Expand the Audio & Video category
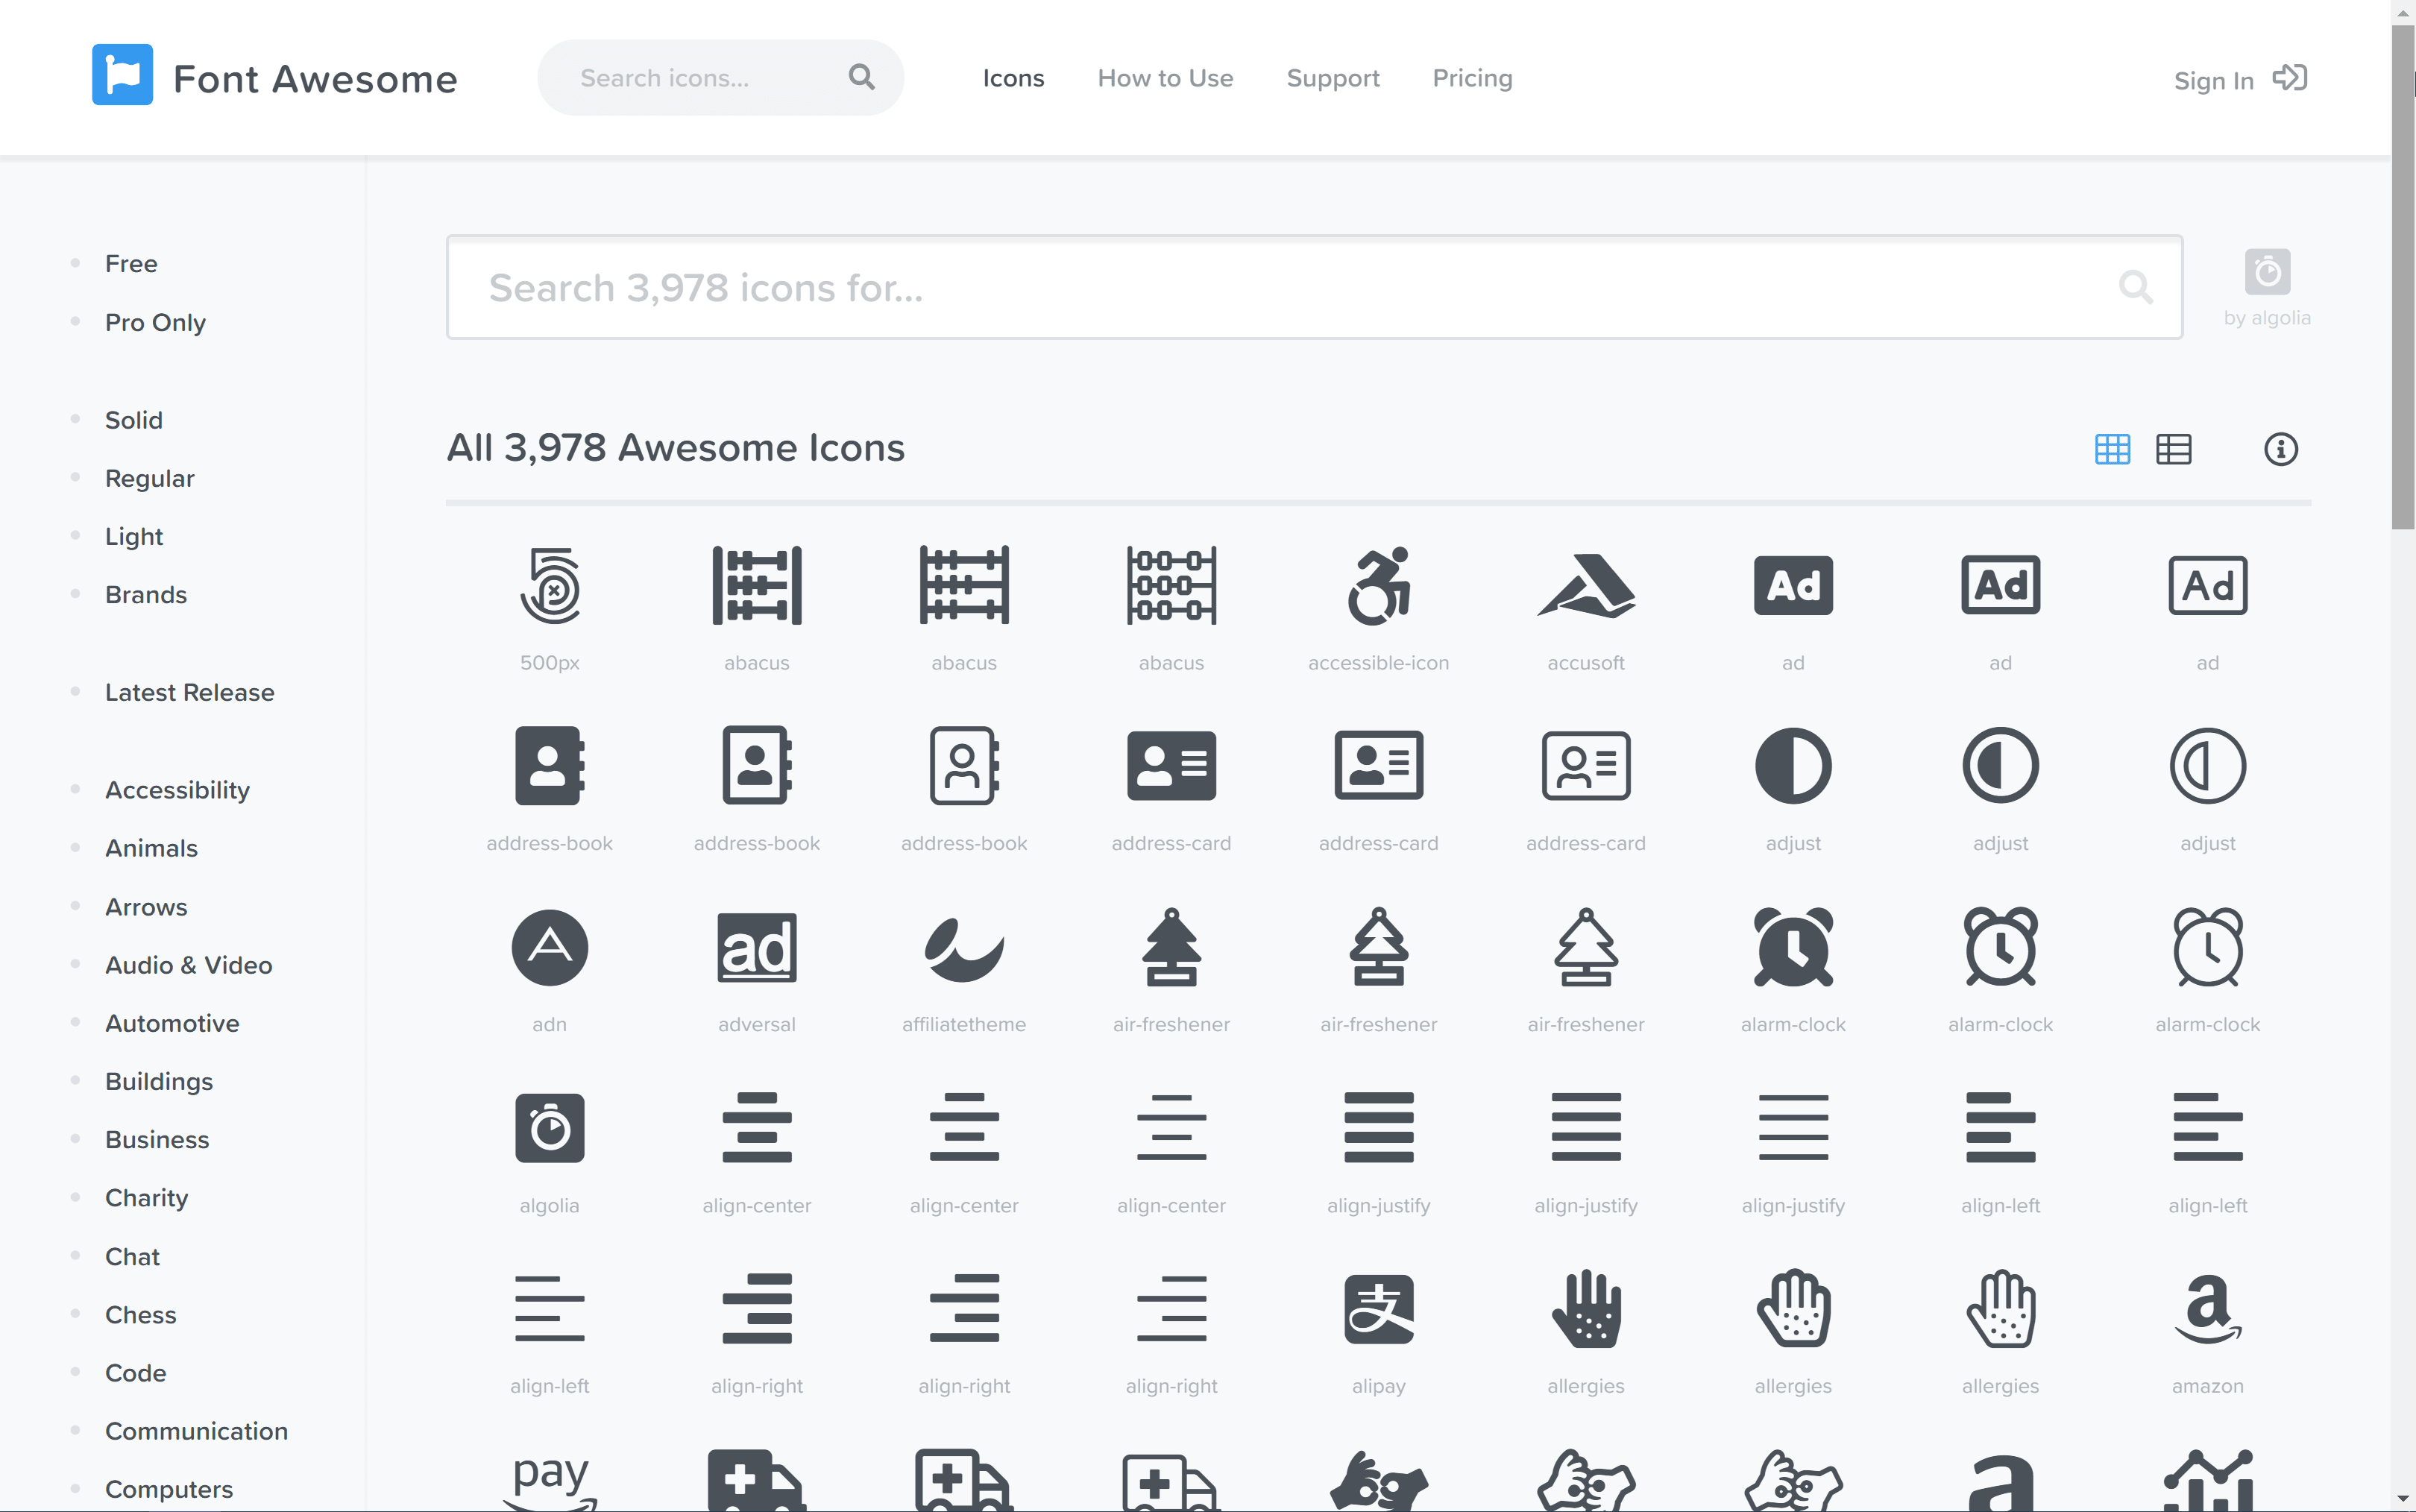This screenshot has width=2416, height=1512. coord(188,963)
